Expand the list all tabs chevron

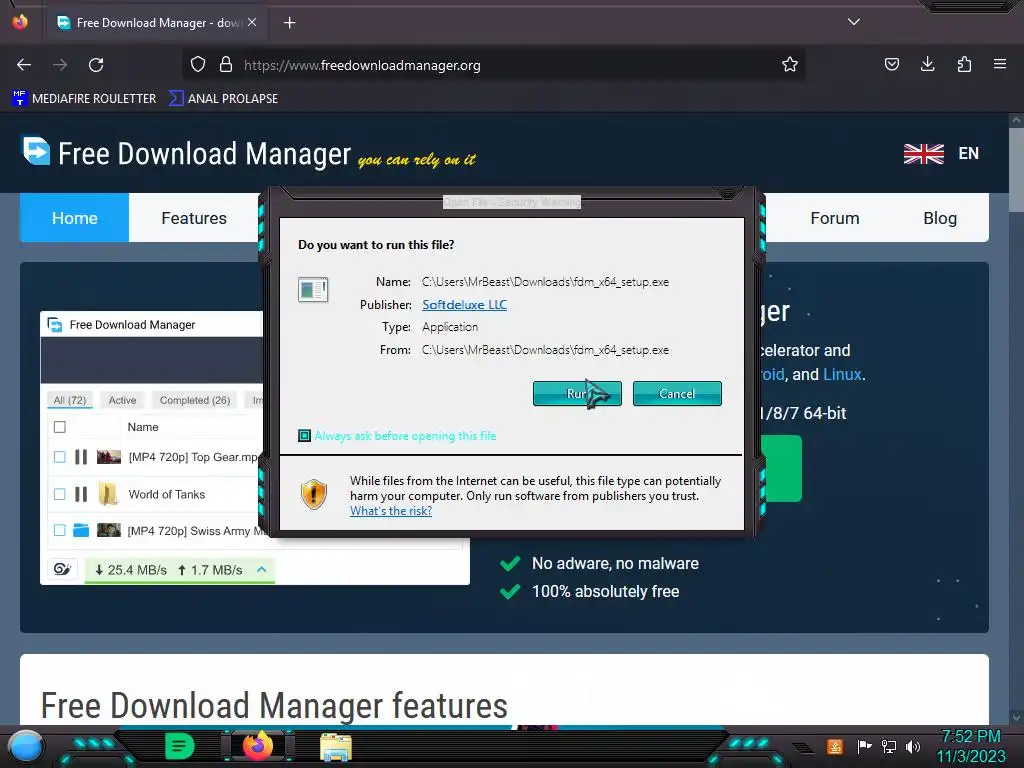click(x=854, y=22)
